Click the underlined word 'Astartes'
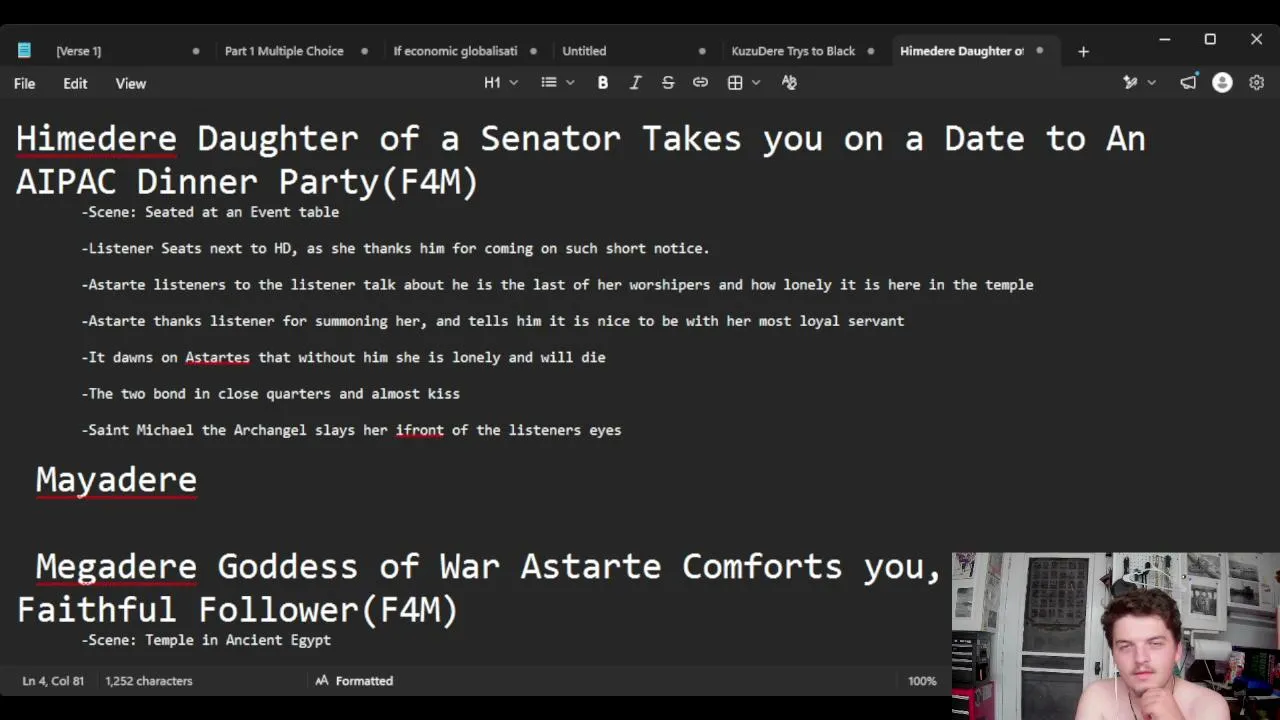The width and height of the screenshot is (1280, 720). click(x=217, y=357)
